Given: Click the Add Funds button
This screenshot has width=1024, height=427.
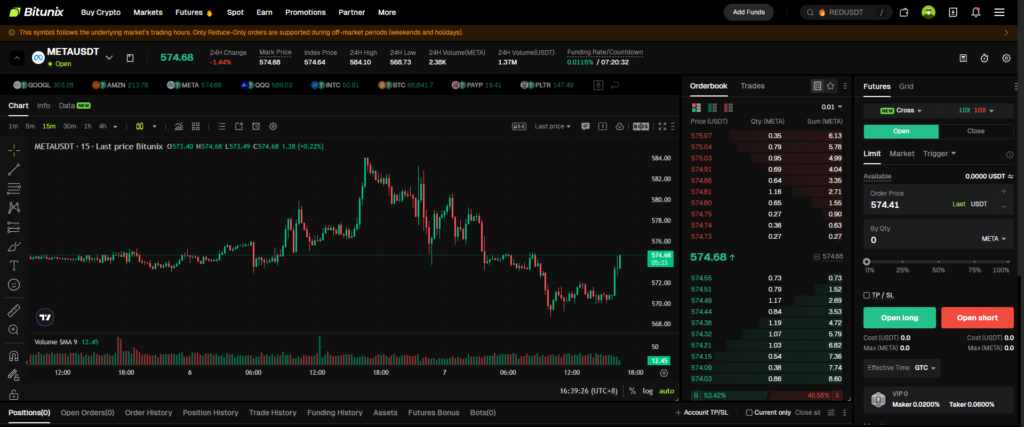Looking at the screenshot, I should [748, 12].
